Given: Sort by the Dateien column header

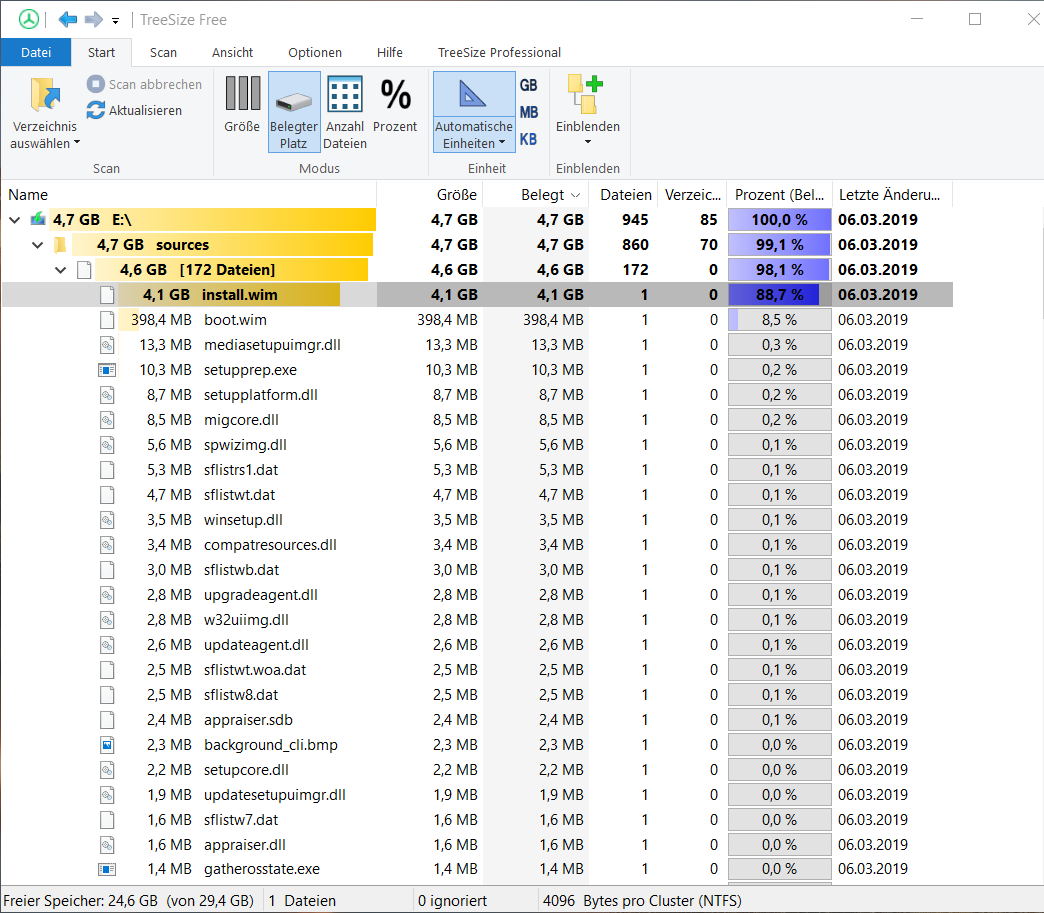Looking at the screenshot, I should click(x=624, y=194).
